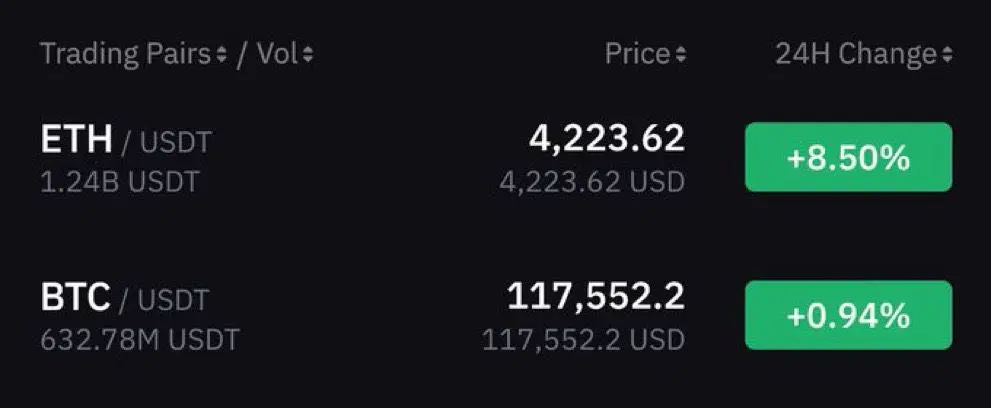Click the 117,552.2 USD converted price

pyautogui.click(x=583, y=340)
